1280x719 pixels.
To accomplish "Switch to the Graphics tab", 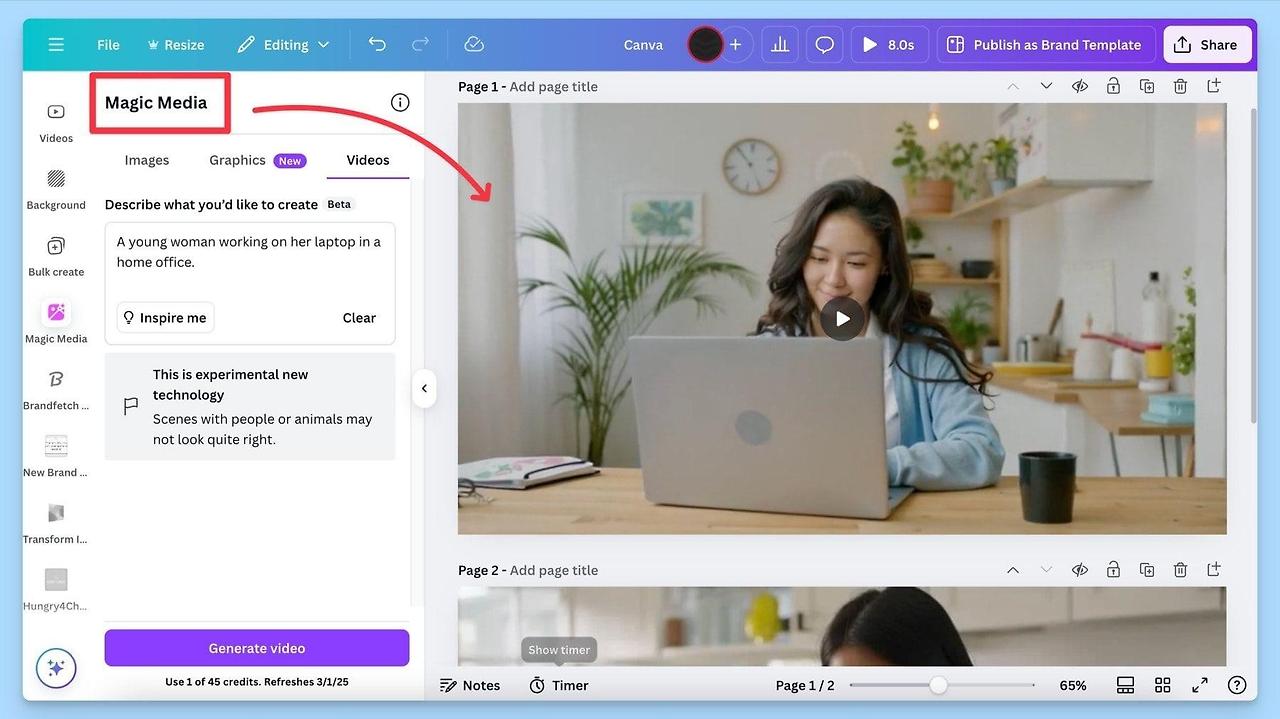I will coord(257,160).
